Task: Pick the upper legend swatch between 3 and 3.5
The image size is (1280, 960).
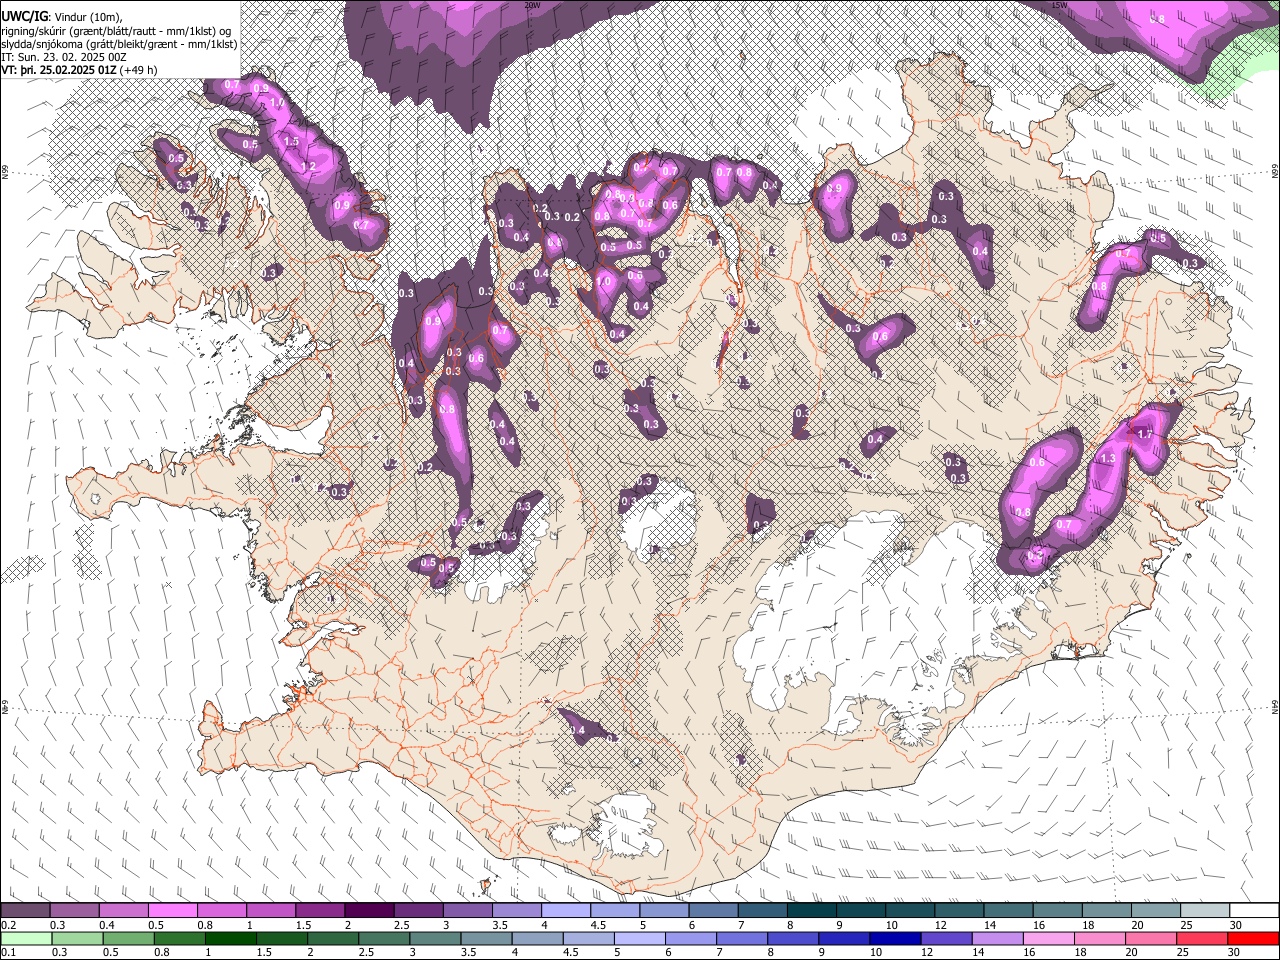Action: (467, 910)
